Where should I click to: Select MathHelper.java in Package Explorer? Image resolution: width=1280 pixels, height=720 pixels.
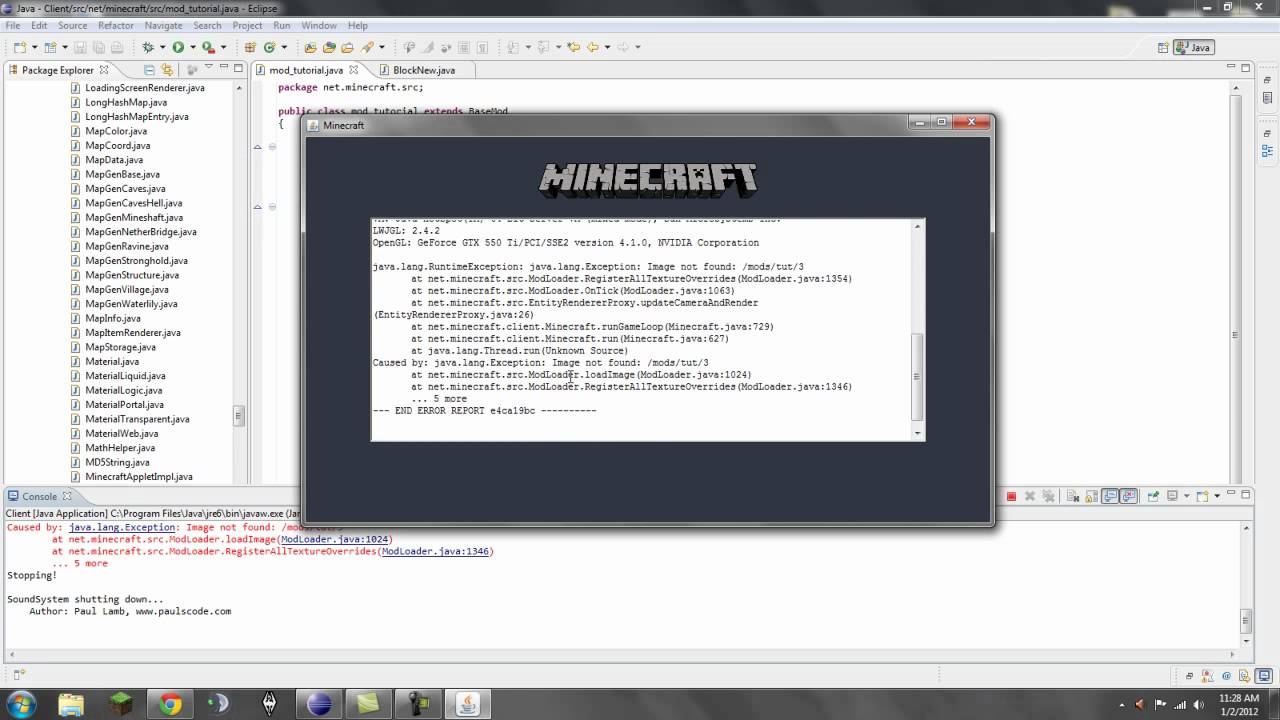[120, 448]
